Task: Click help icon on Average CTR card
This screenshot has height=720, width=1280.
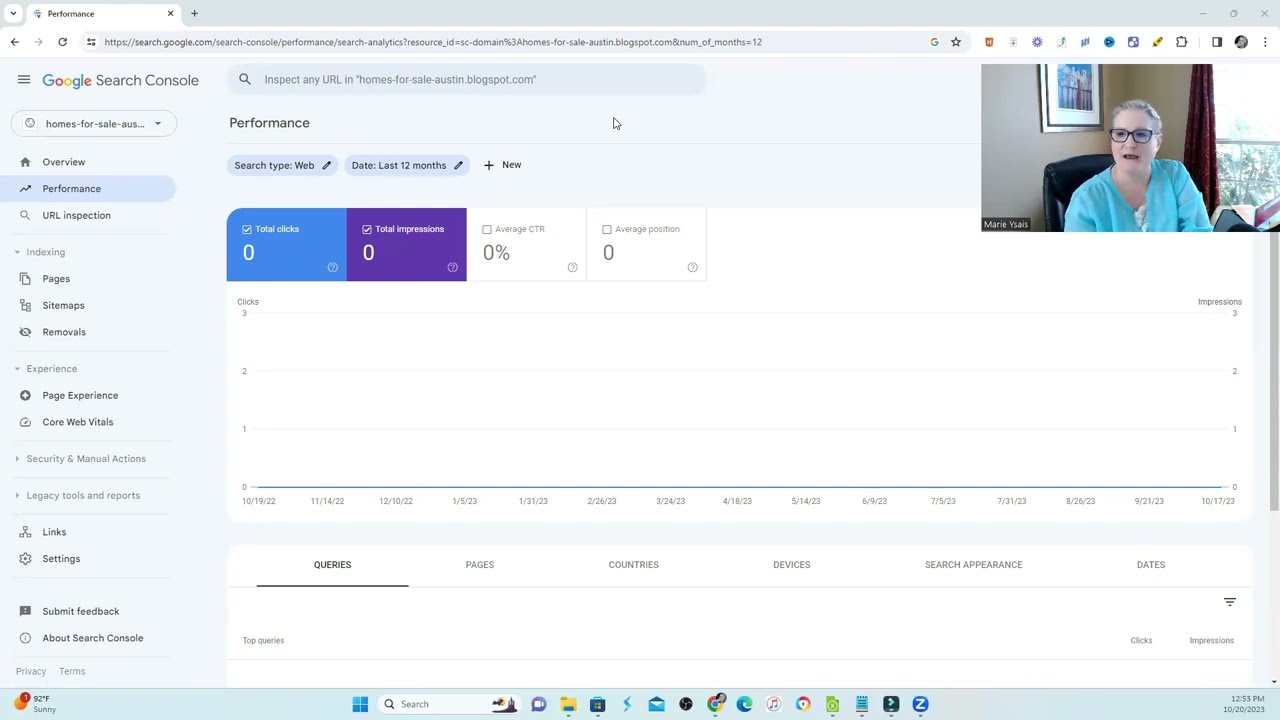Action: click(573, 267)
